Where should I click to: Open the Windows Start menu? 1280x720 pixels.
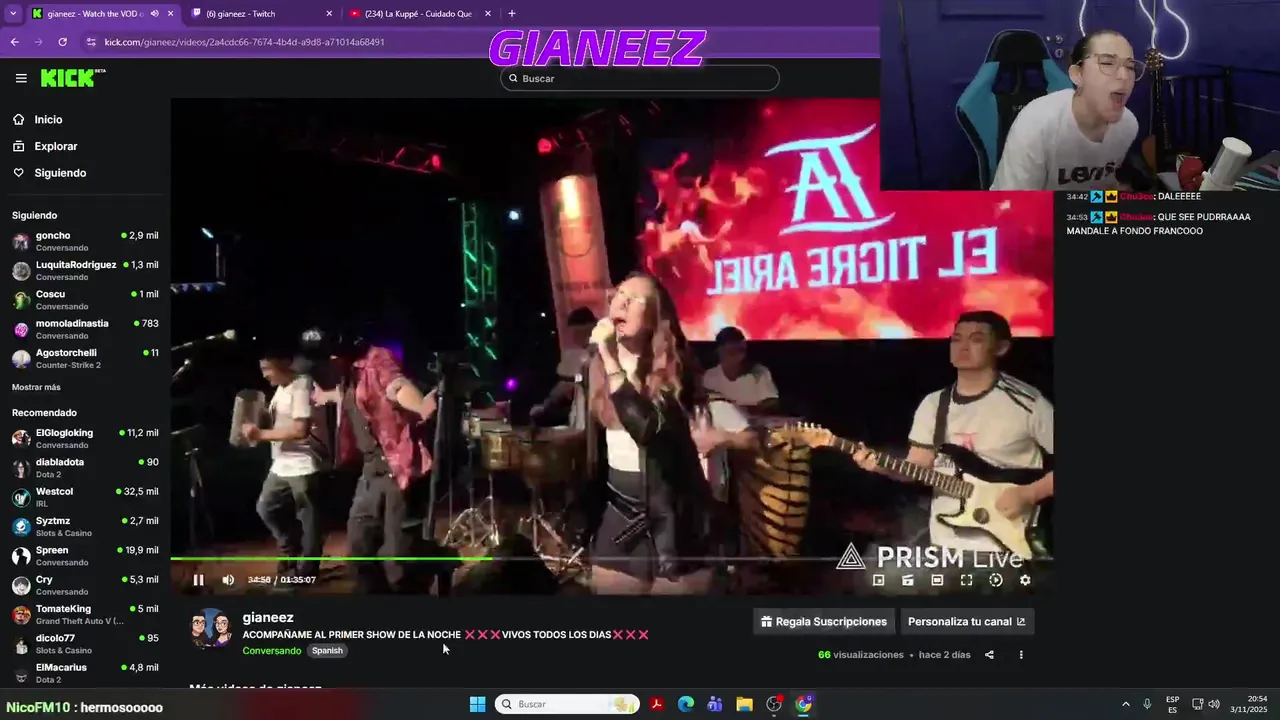[x=477, y=704]
